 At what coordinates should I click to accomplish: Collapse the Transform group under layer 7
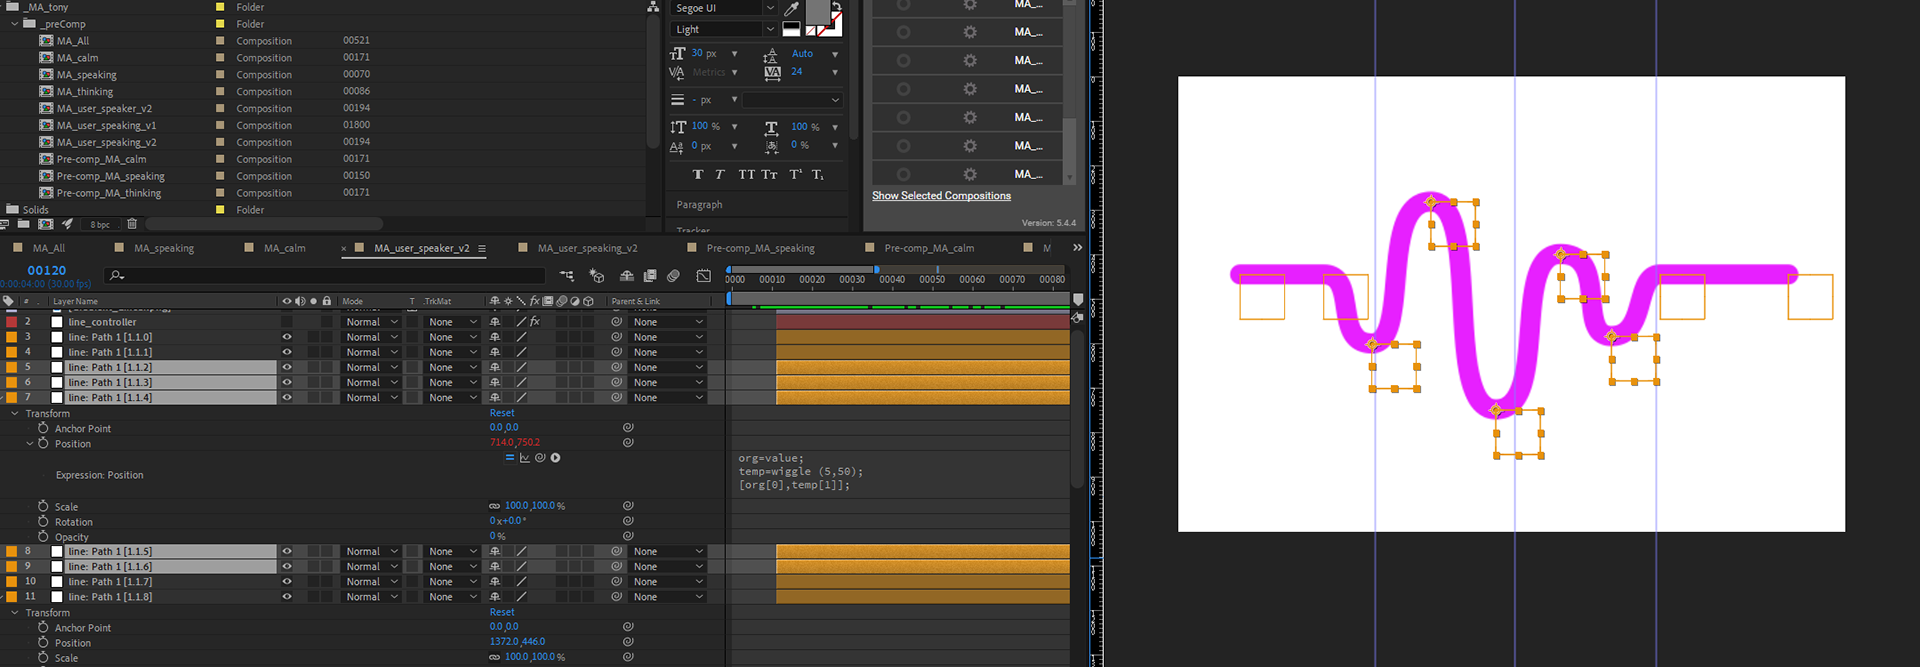pyautogui.click(x=15, y=413)
